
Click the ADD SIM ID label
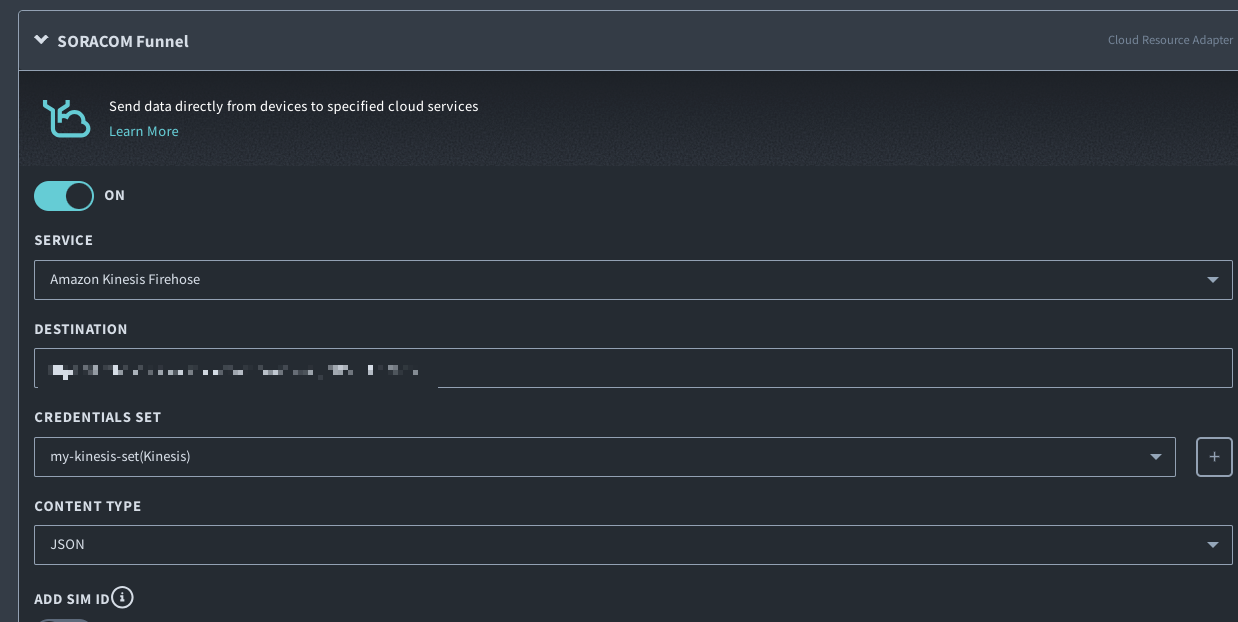pos(71,599)
